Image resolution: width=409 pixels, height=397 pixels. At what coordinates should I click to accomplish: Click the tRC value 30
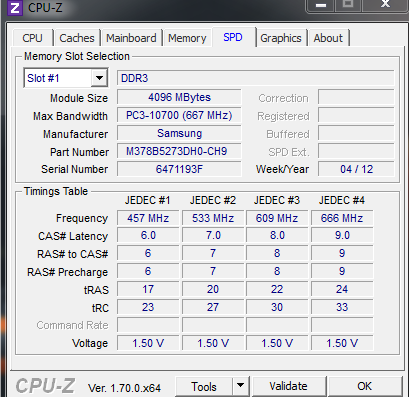(277, 307)
